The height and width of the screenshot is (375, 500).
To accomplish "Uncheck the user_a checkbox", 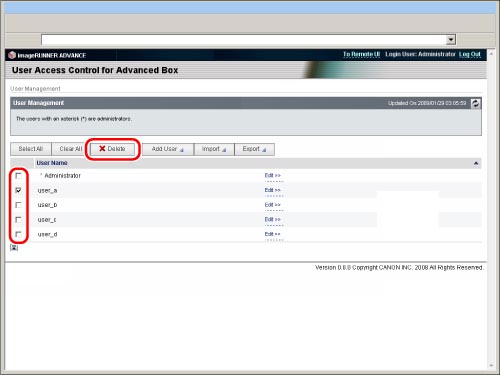I will click(x=18, y=190).
